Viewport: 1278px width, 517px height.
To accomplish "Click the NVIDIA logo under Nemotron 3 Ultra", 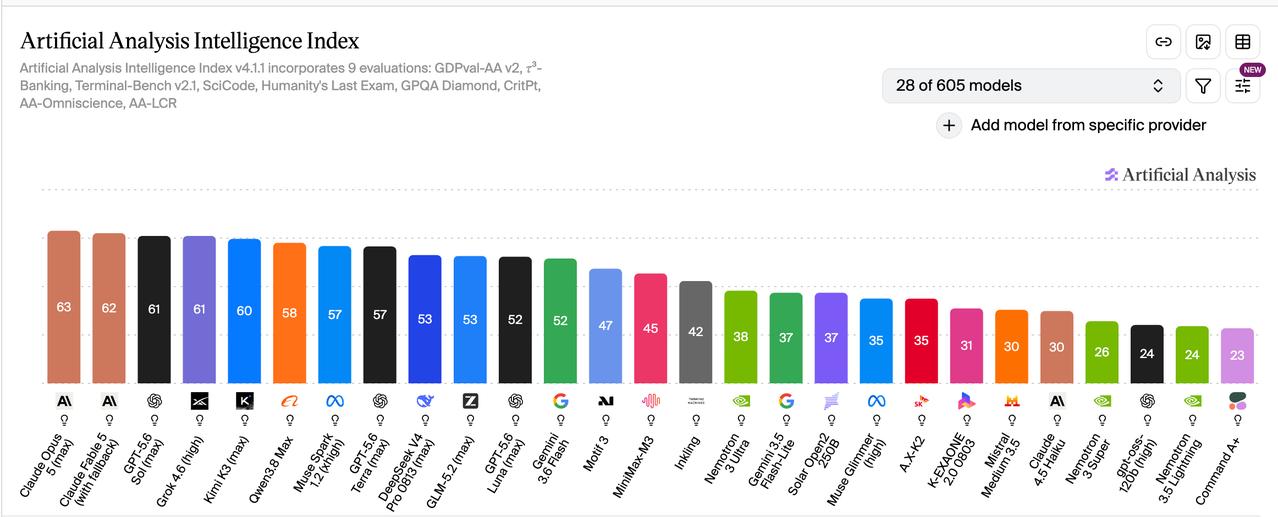I will tap(741, 400).
